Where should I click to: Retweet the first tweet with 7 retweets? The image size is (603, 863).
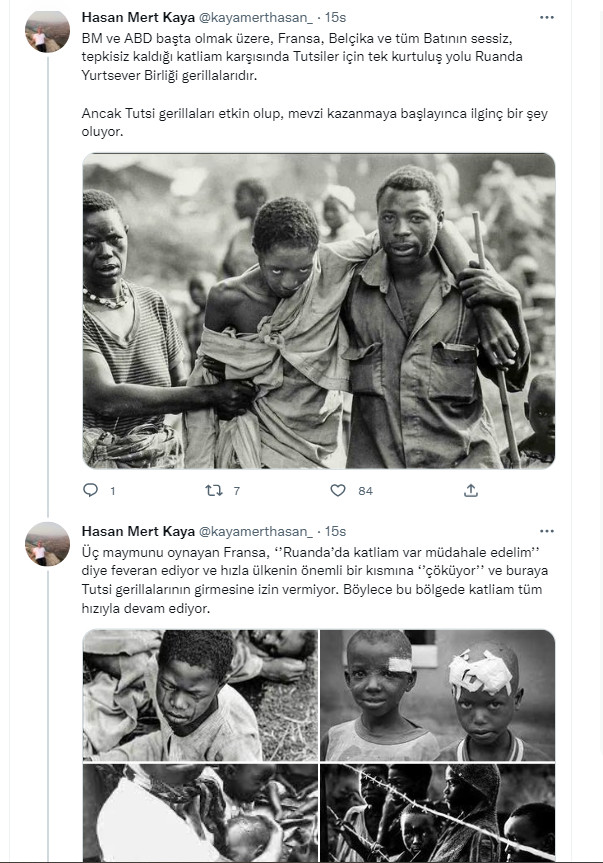pos(214,490)
